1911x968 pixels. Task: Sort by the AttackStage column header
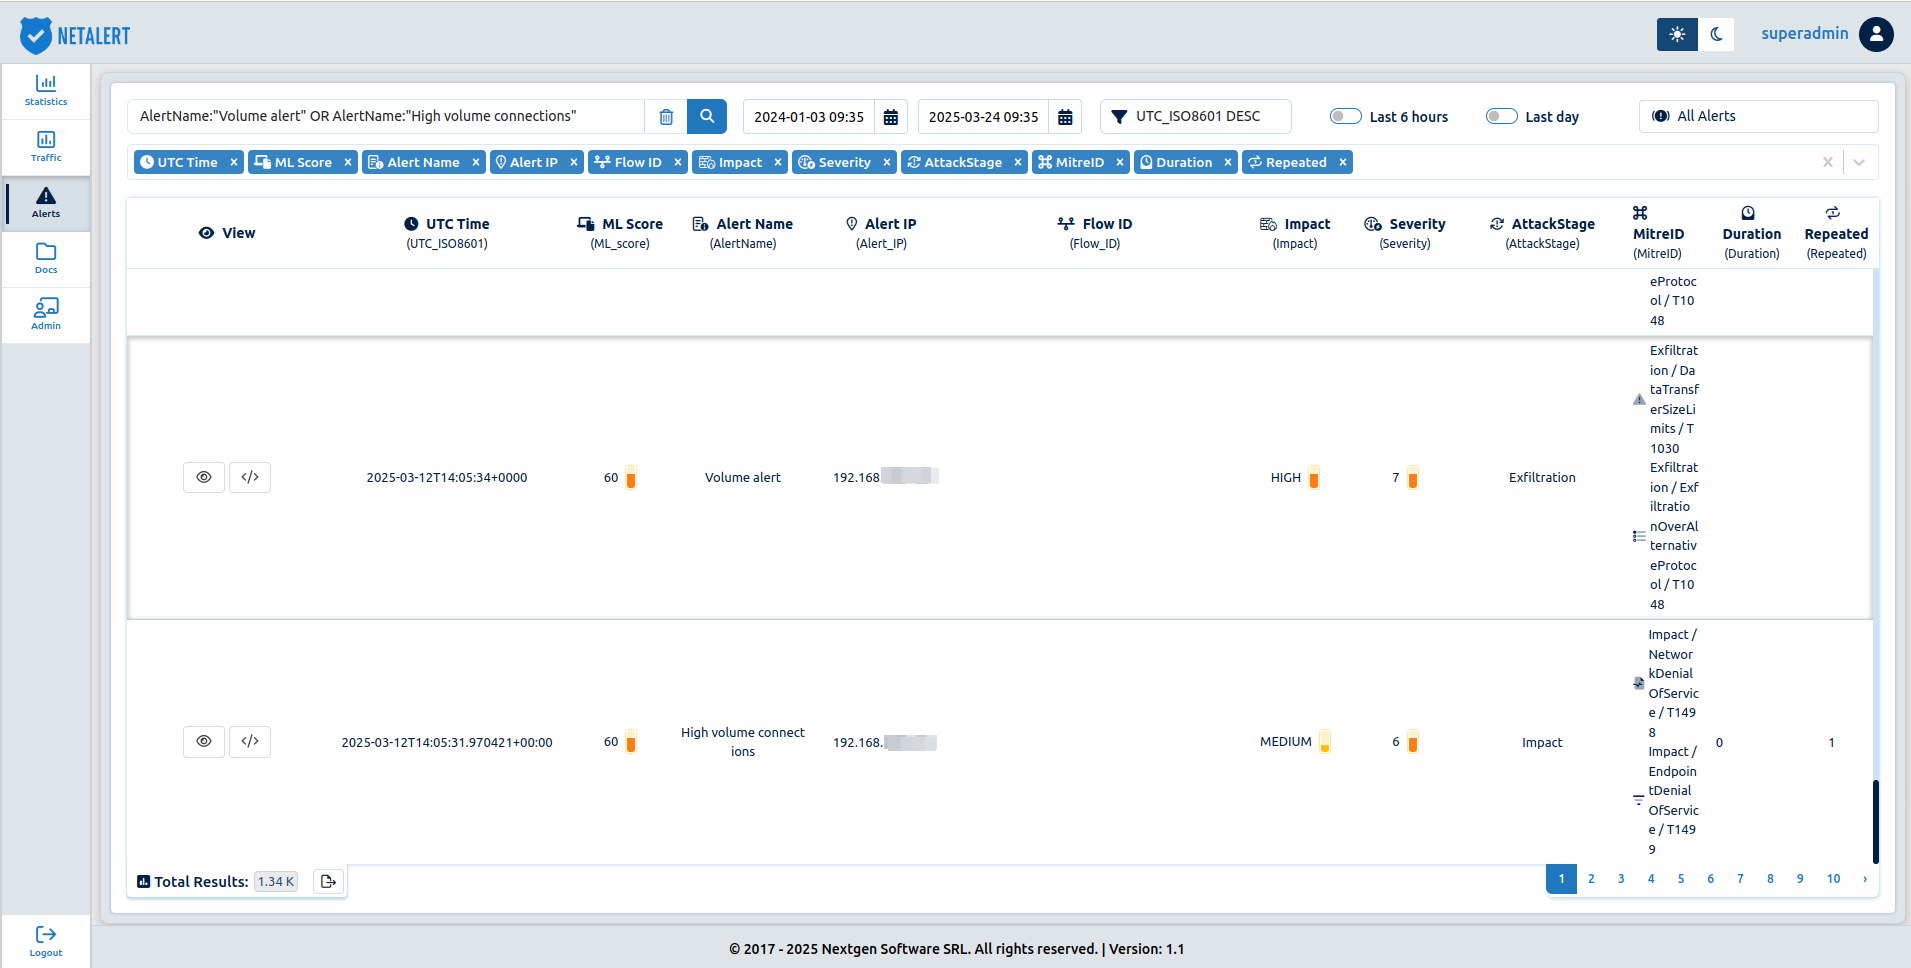(x=1542, y=233)
